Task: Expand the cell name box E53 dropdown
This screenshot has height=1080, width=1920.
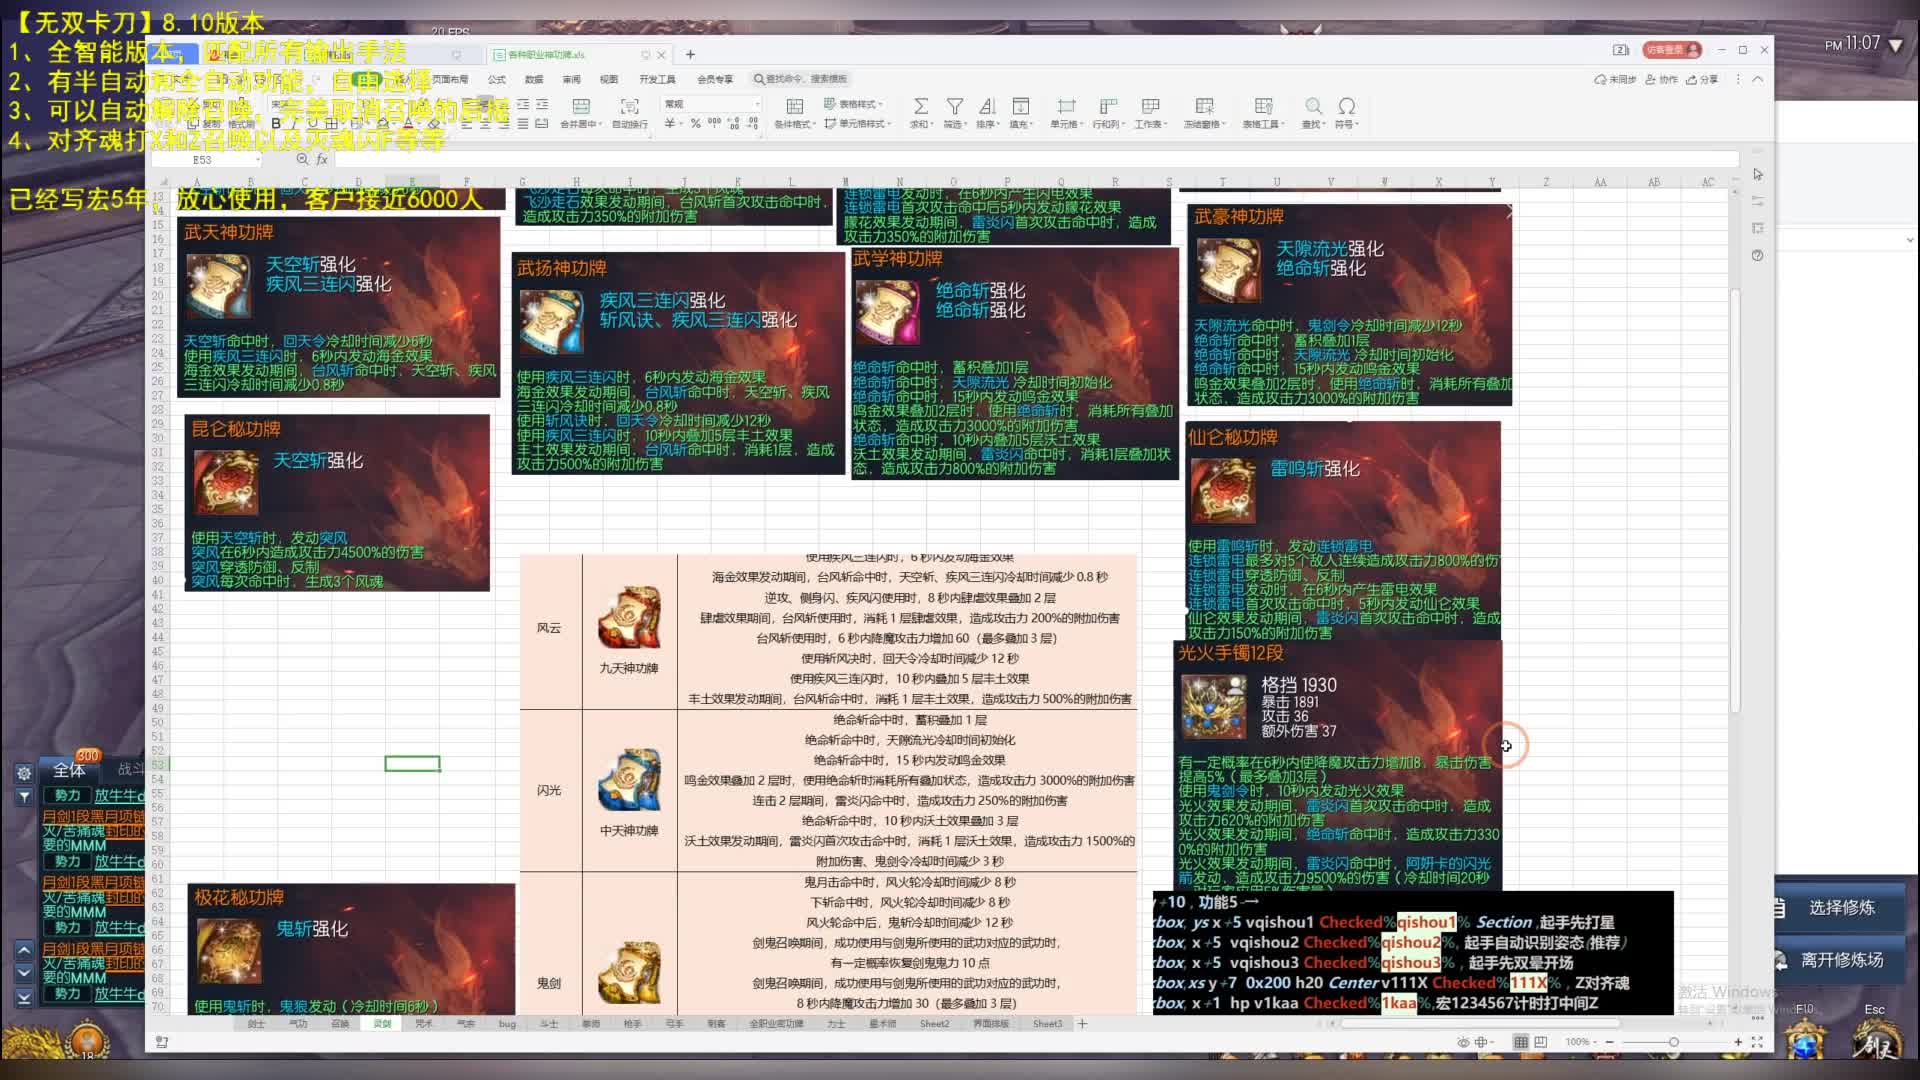Action: pos(257,160)
